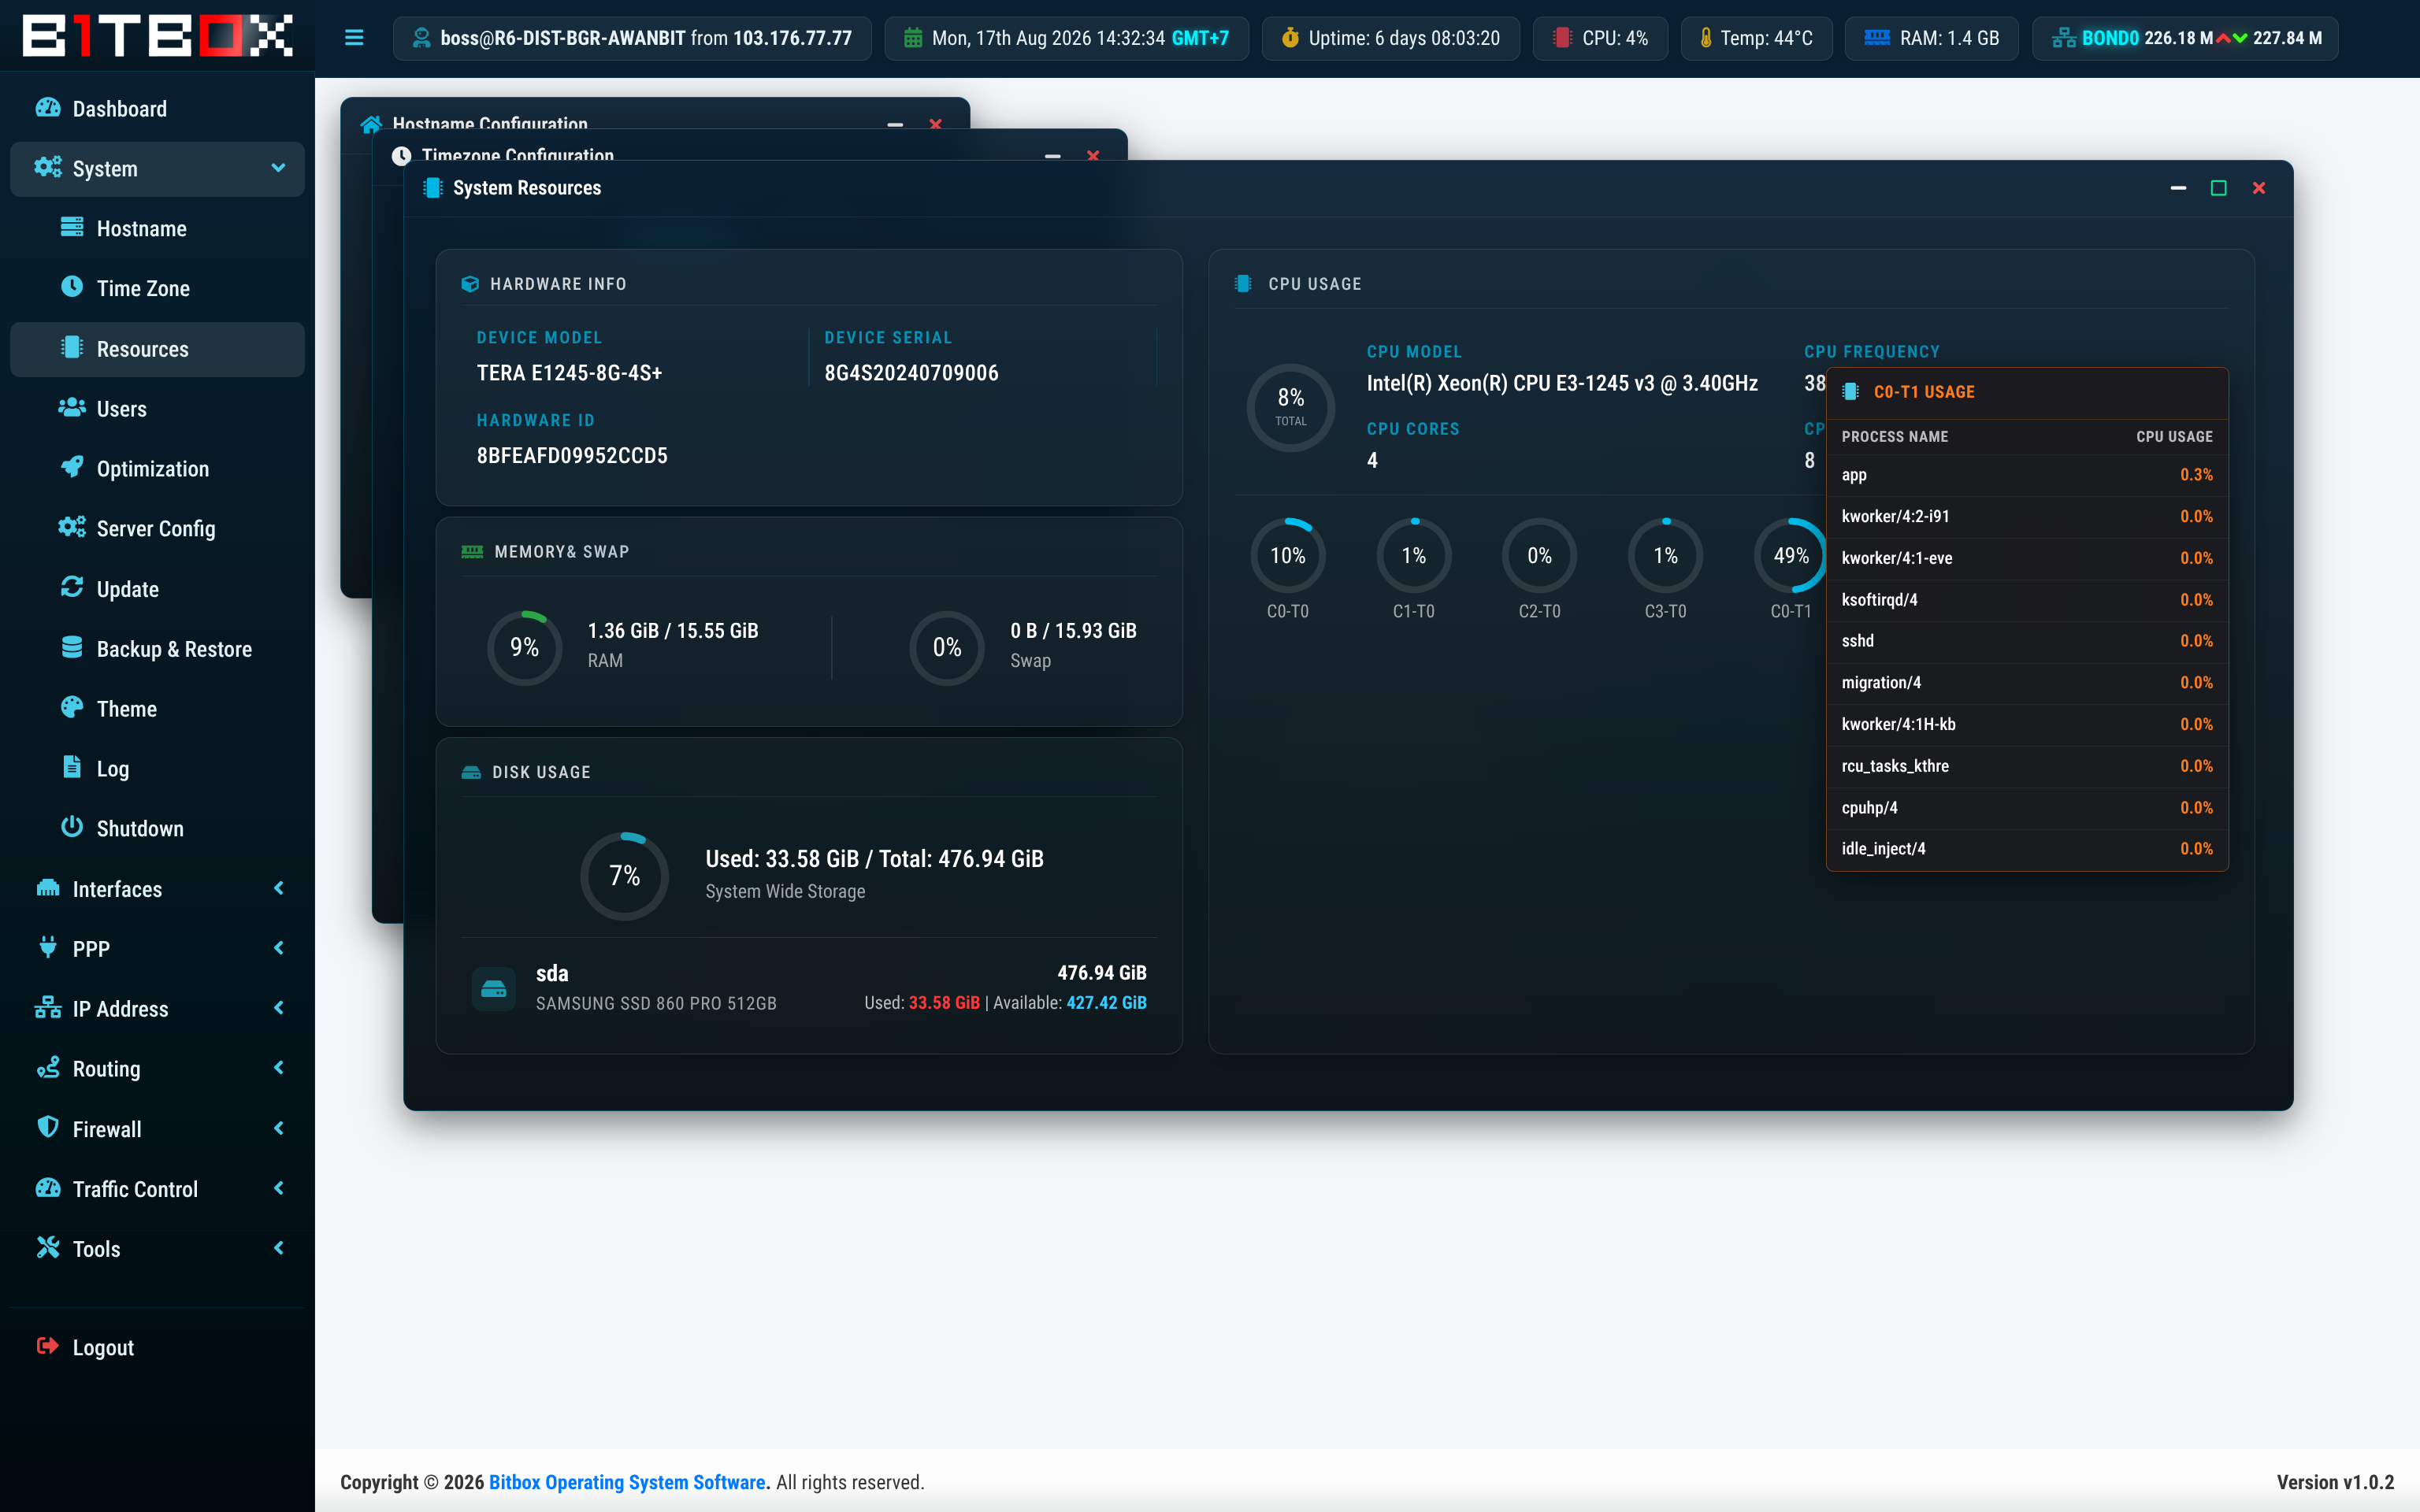Click the Backup & Restore database icon
The width and height of the screenshot is (2420, 1512).
coord(72,647)
